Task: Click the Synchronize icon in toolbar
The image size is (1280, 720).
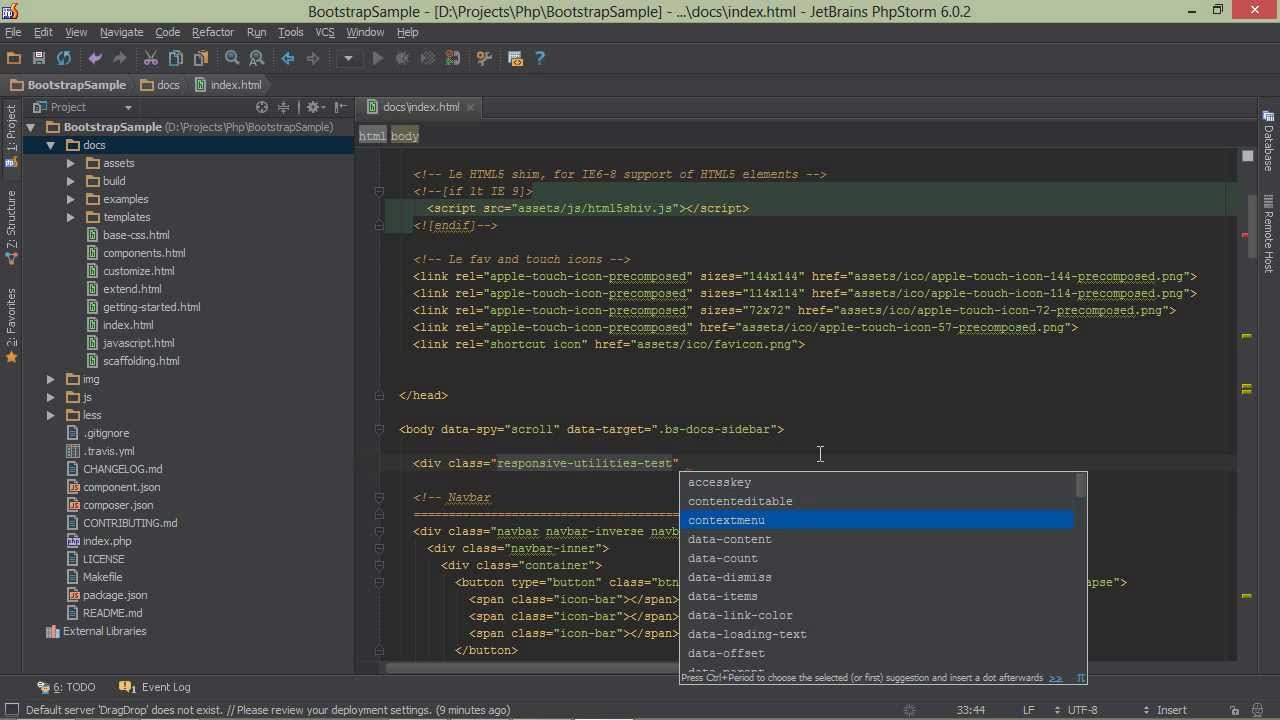Action: click(64, 58)
